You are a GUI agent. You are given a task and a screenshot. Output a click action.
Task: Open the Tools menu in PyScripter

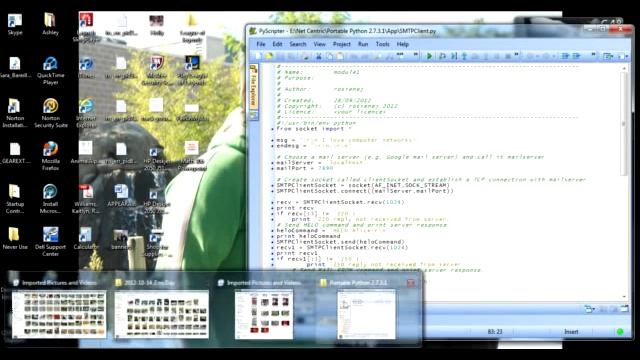click(x=382, y=44)
